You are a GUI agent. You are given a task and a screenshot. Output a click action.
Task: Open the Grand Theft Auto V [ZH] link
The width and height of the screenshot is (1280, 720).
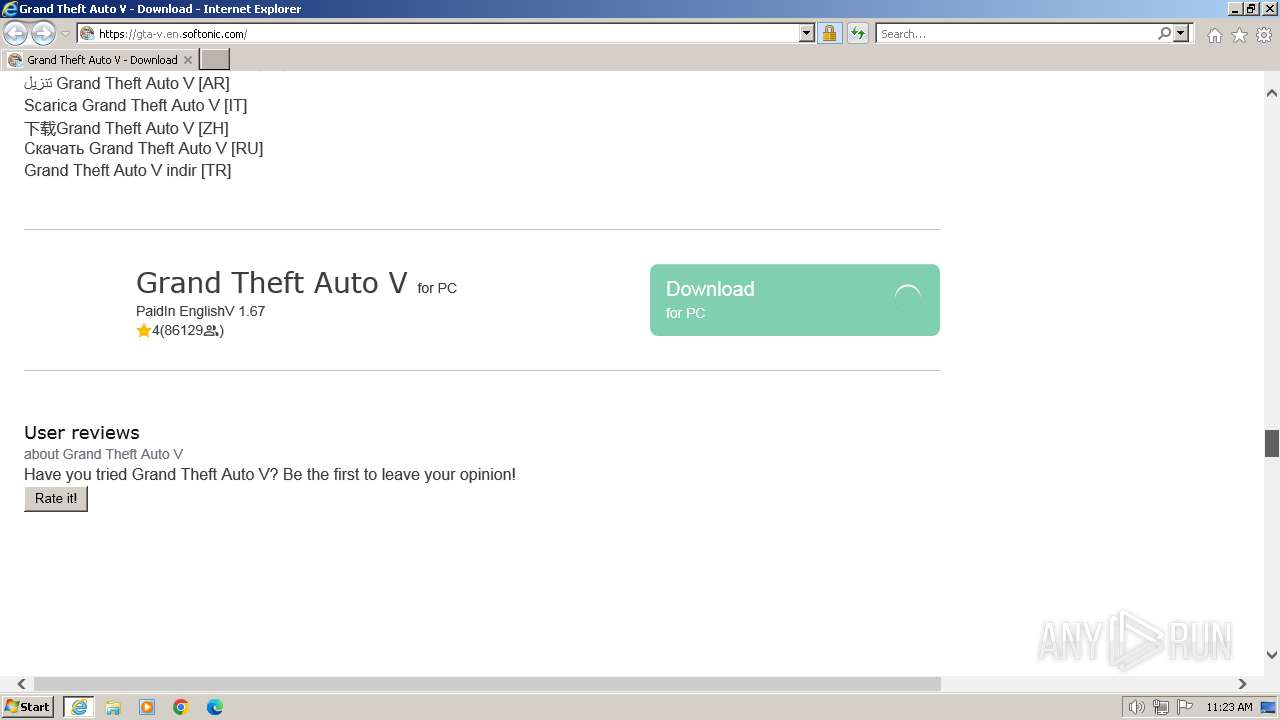point(126,128)
